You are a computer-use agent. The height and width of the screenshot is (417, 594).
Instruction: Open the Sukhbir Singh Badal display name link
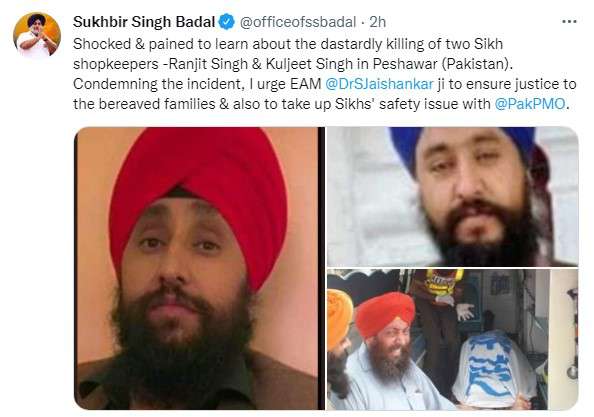pyautogui.click(x=144, y=22)
